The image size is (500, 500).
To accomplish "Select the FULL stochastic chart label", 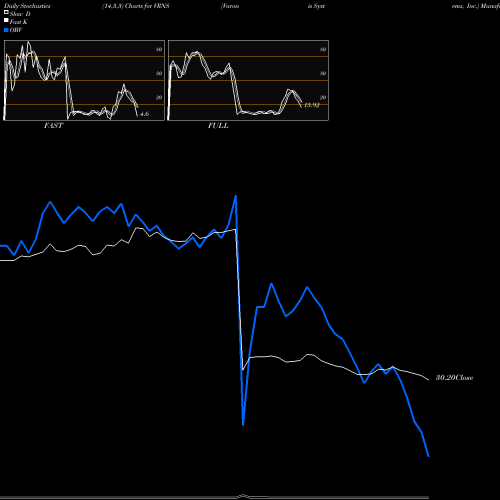I will (218, 126).
